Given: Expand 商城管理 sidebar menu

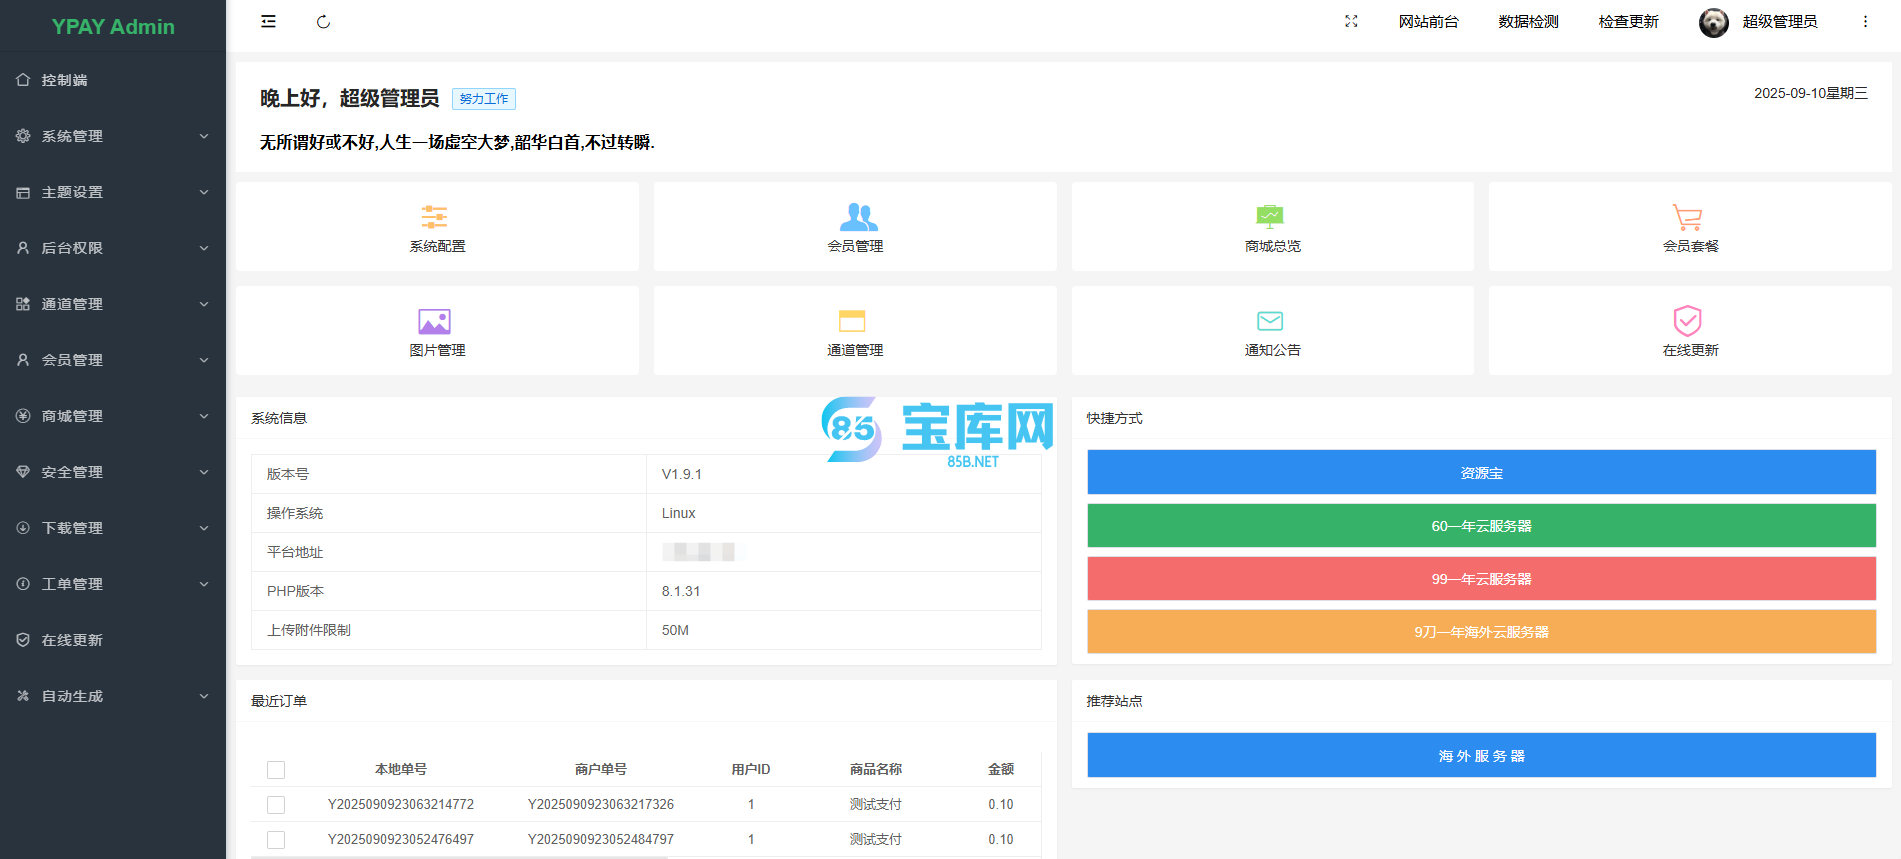Looking at the screenshot, I should click(x=112, y=416).
